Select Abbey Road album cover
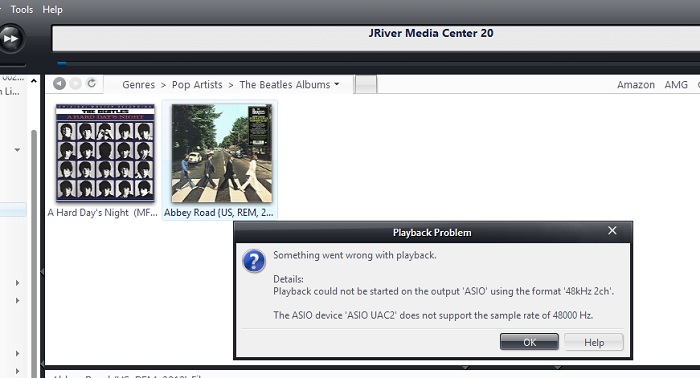This screenshot has width=700, height=378. click(222, 153)
